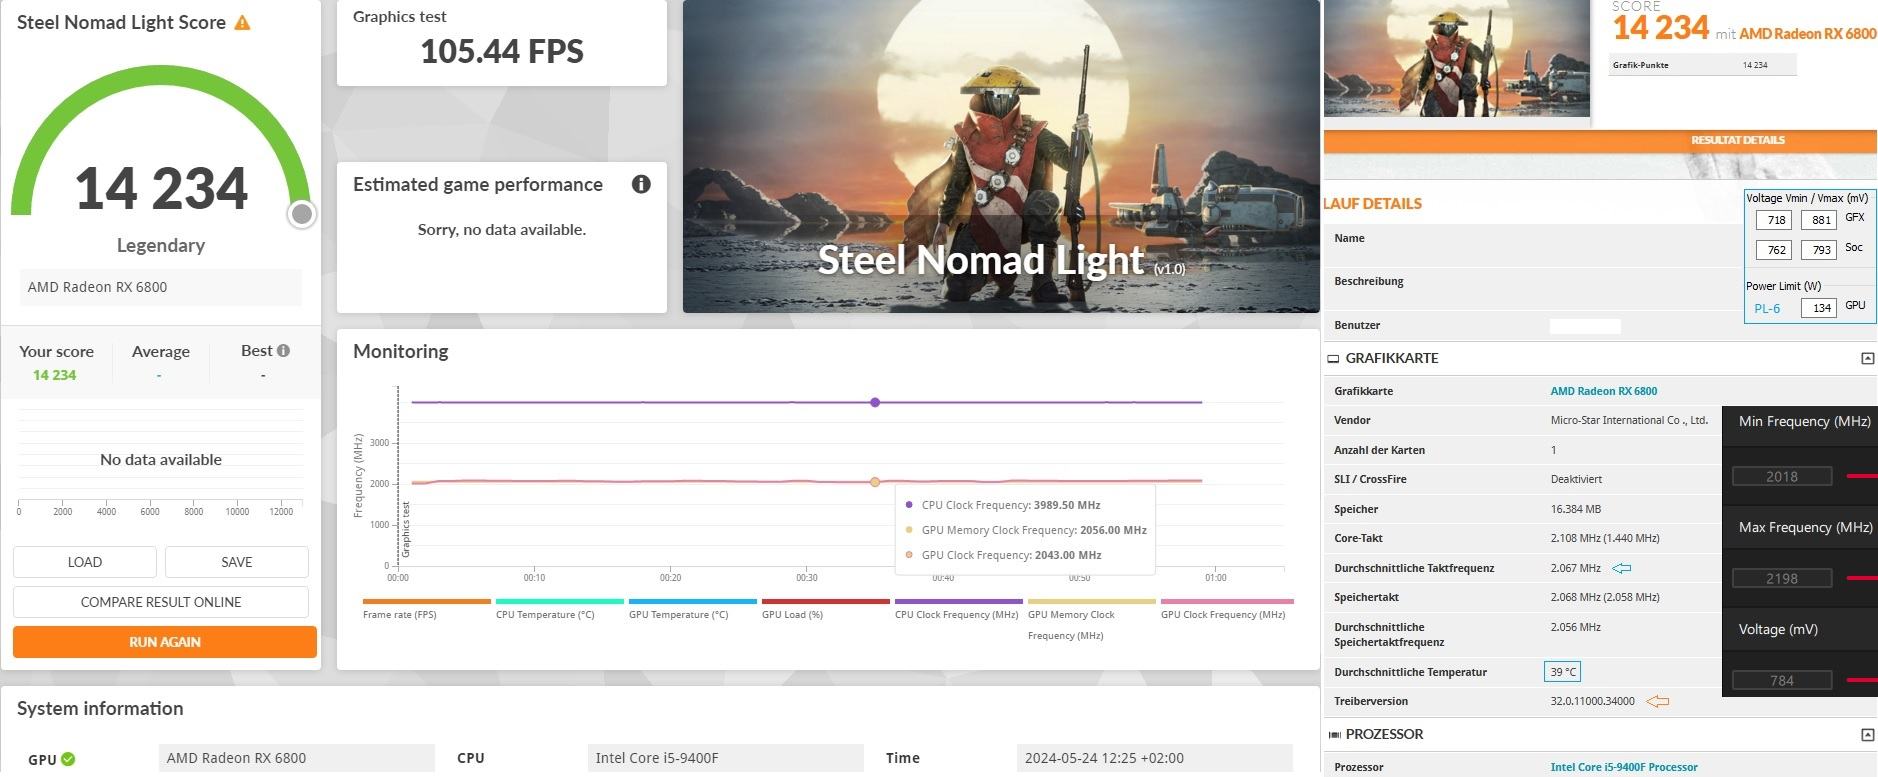
Task: Click the purple CPU clock data point on chart
Action: (875, 402)
